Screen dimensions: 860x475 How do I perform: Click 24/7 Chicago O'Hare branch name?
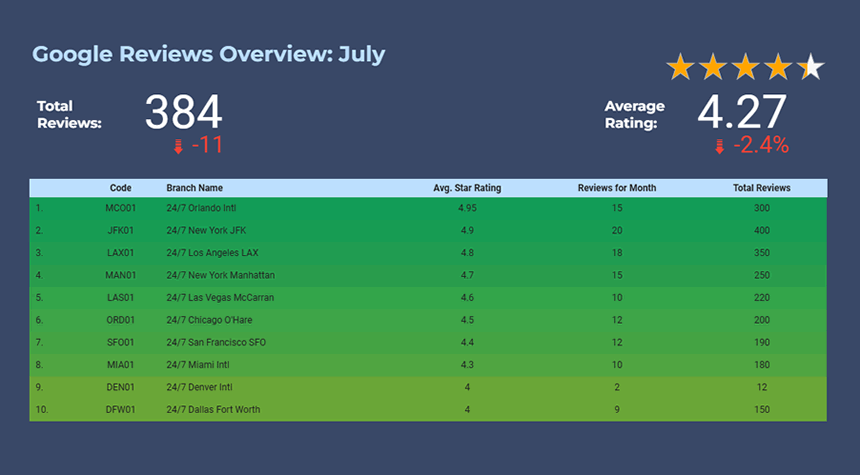tap(210, 320)
